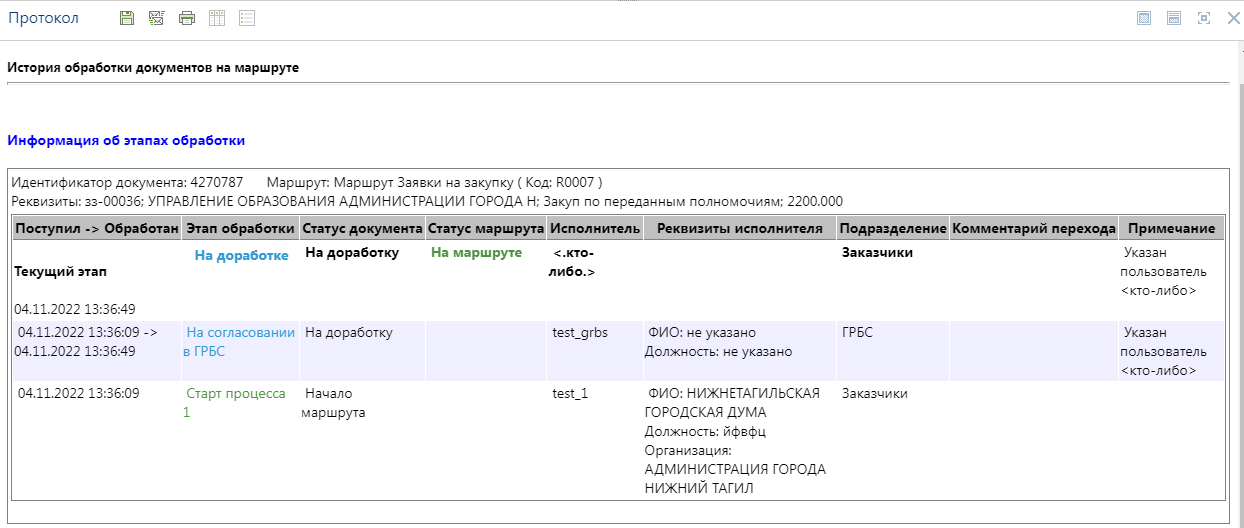Click the vertical scrollbar on the right
The image size is (1244, 528).
(1238, 300)
